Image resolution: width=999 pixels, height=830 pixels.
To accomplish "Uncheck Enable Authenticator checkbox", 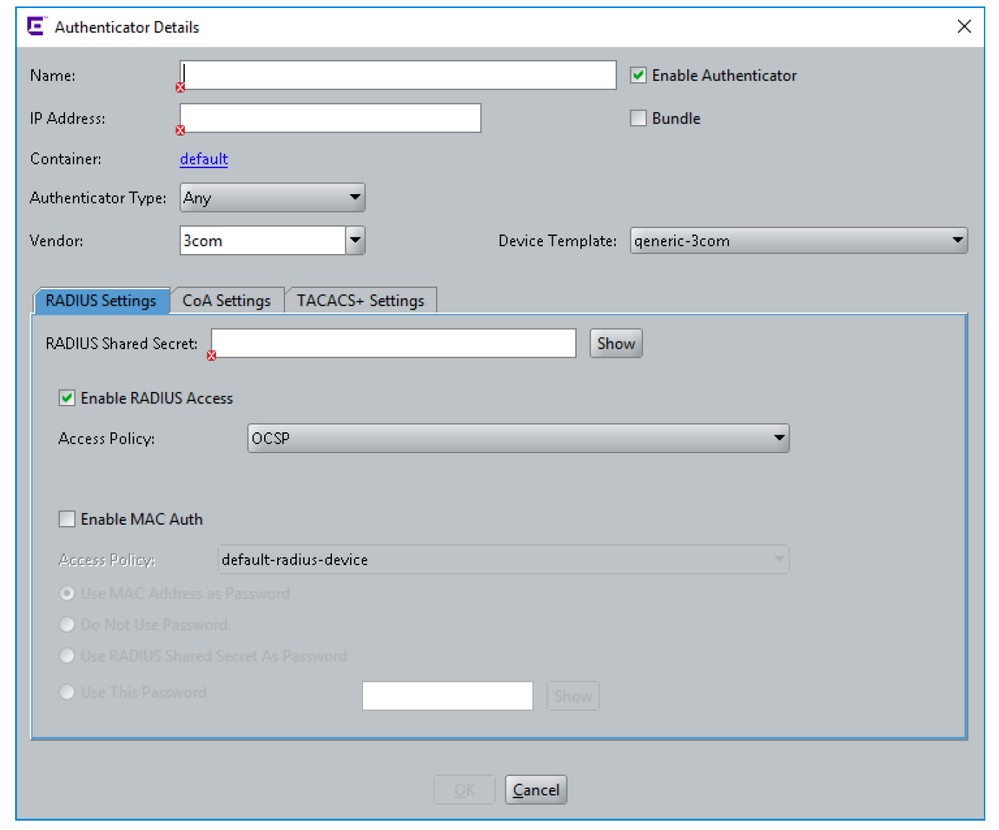I will (x=638, y=75).
